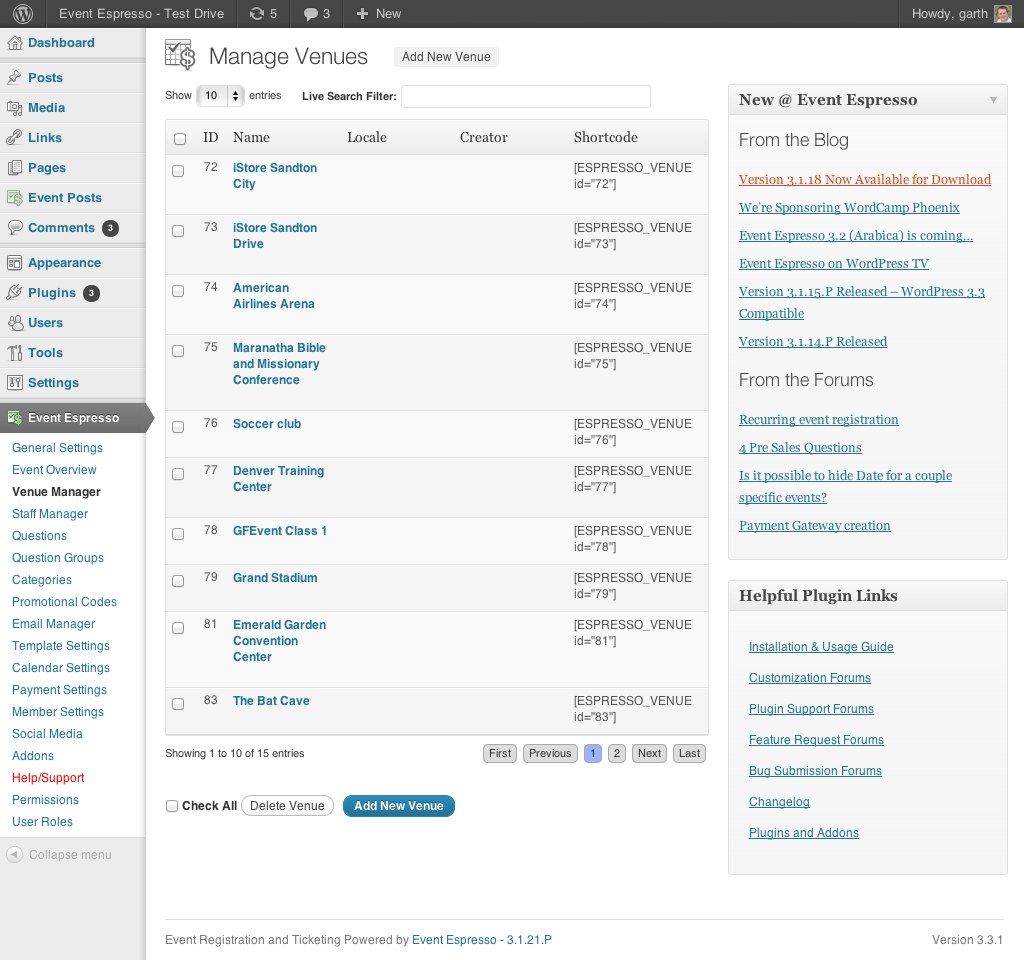Viewport: 1024px width, 960px height.
Task: Click the Settings icon in sidebar
Action: [14, 383]
